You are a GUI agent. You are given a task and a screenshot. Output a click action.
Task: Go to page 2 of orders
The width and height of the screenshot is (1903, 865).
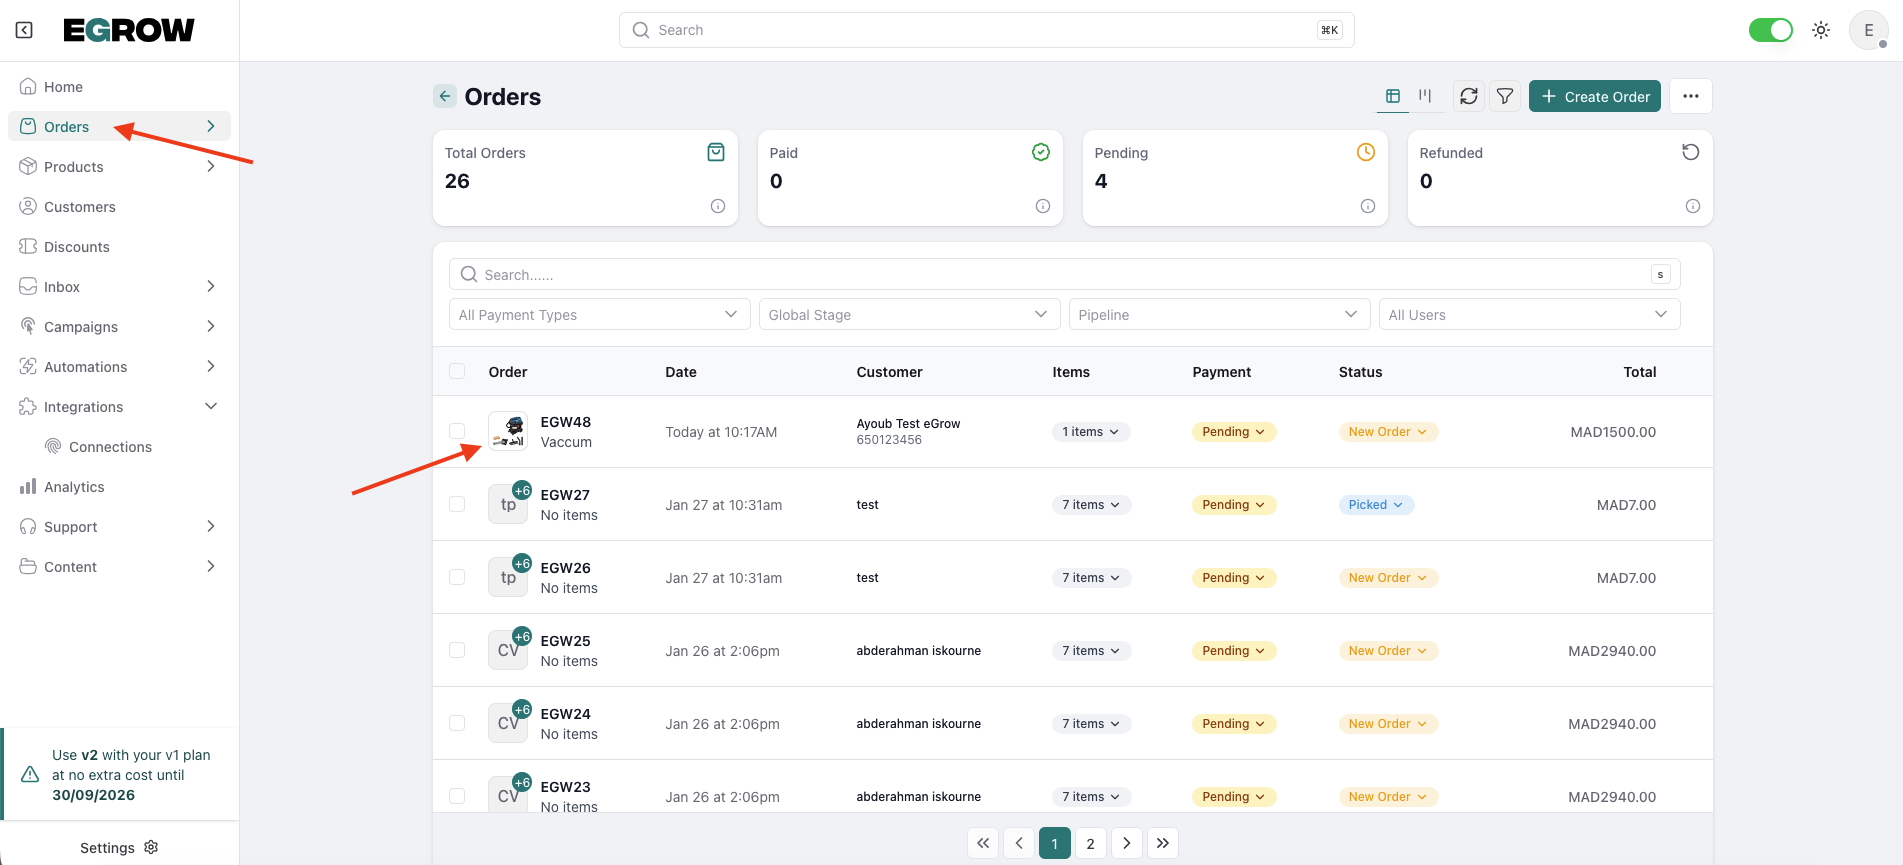[1090, 843]
